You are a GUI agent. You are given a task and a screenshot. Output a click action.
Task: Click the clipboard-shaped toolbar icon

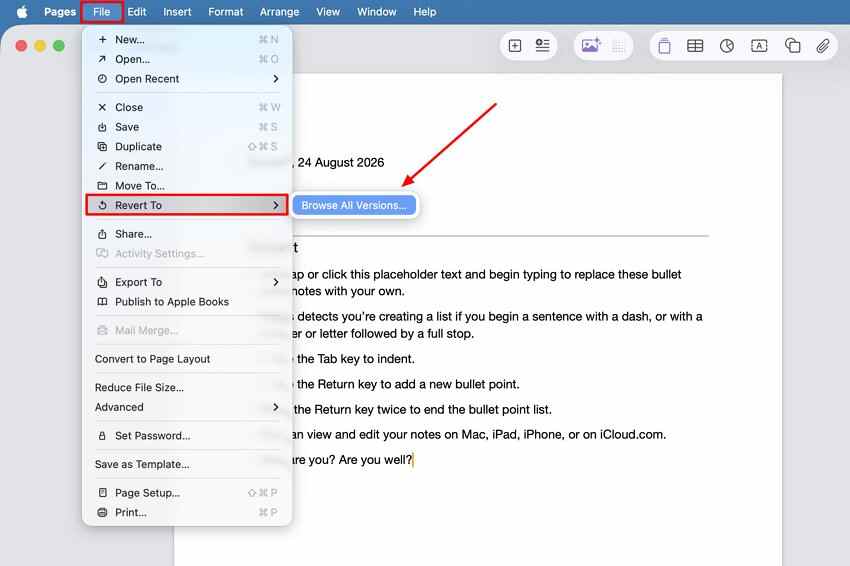[x=664, y=46]
